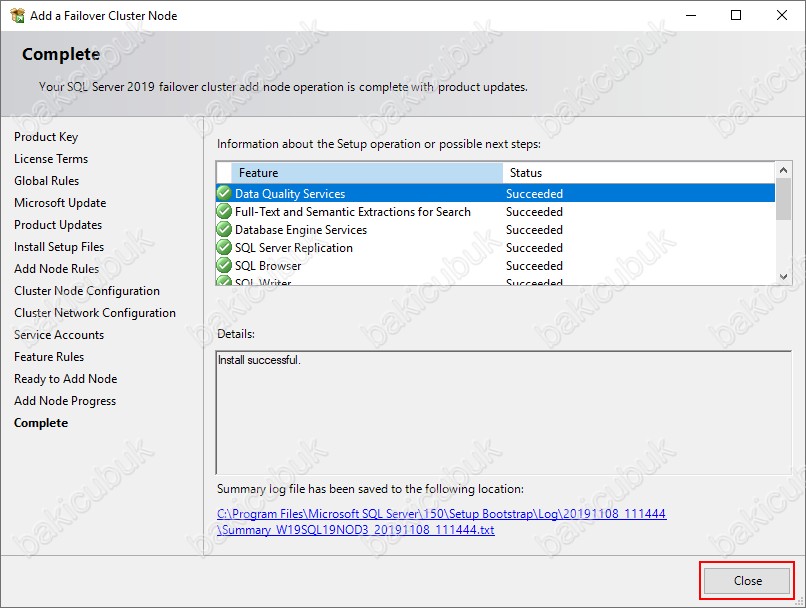806x608 pixels.
Task: Close the window with the title bar X
Action: [x=782, y=15]
